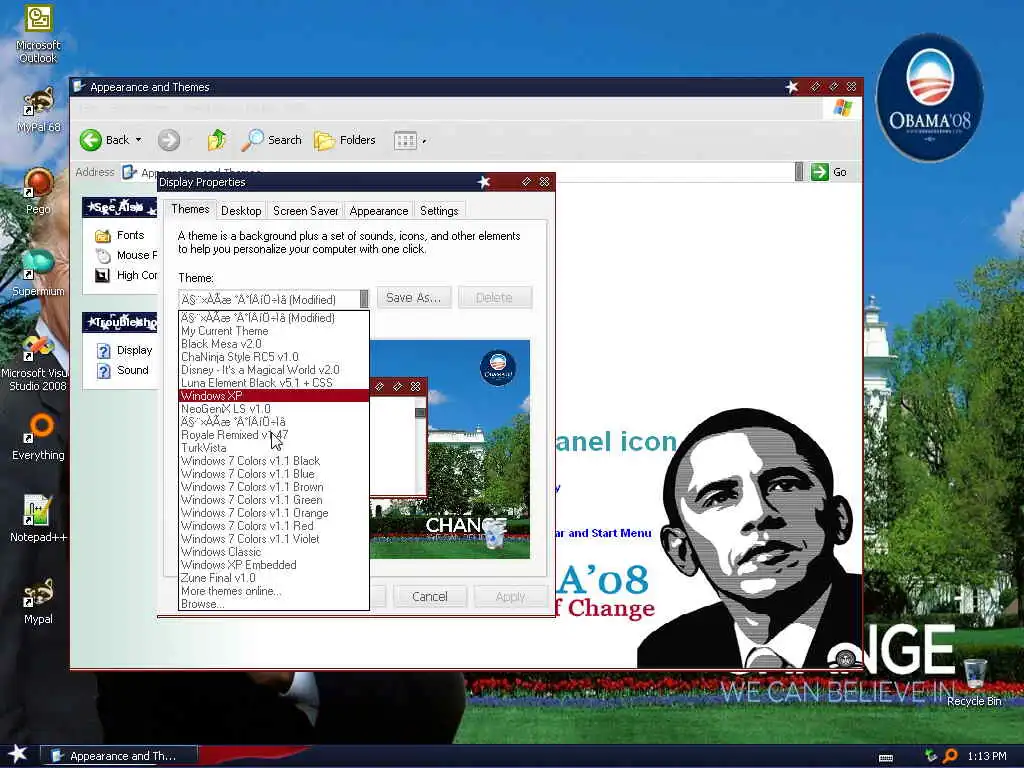Image resolution: width=1024 pixels, height=768 pixels.
Task: Select Windows Classic theme
Action: [x=274, y=552]
